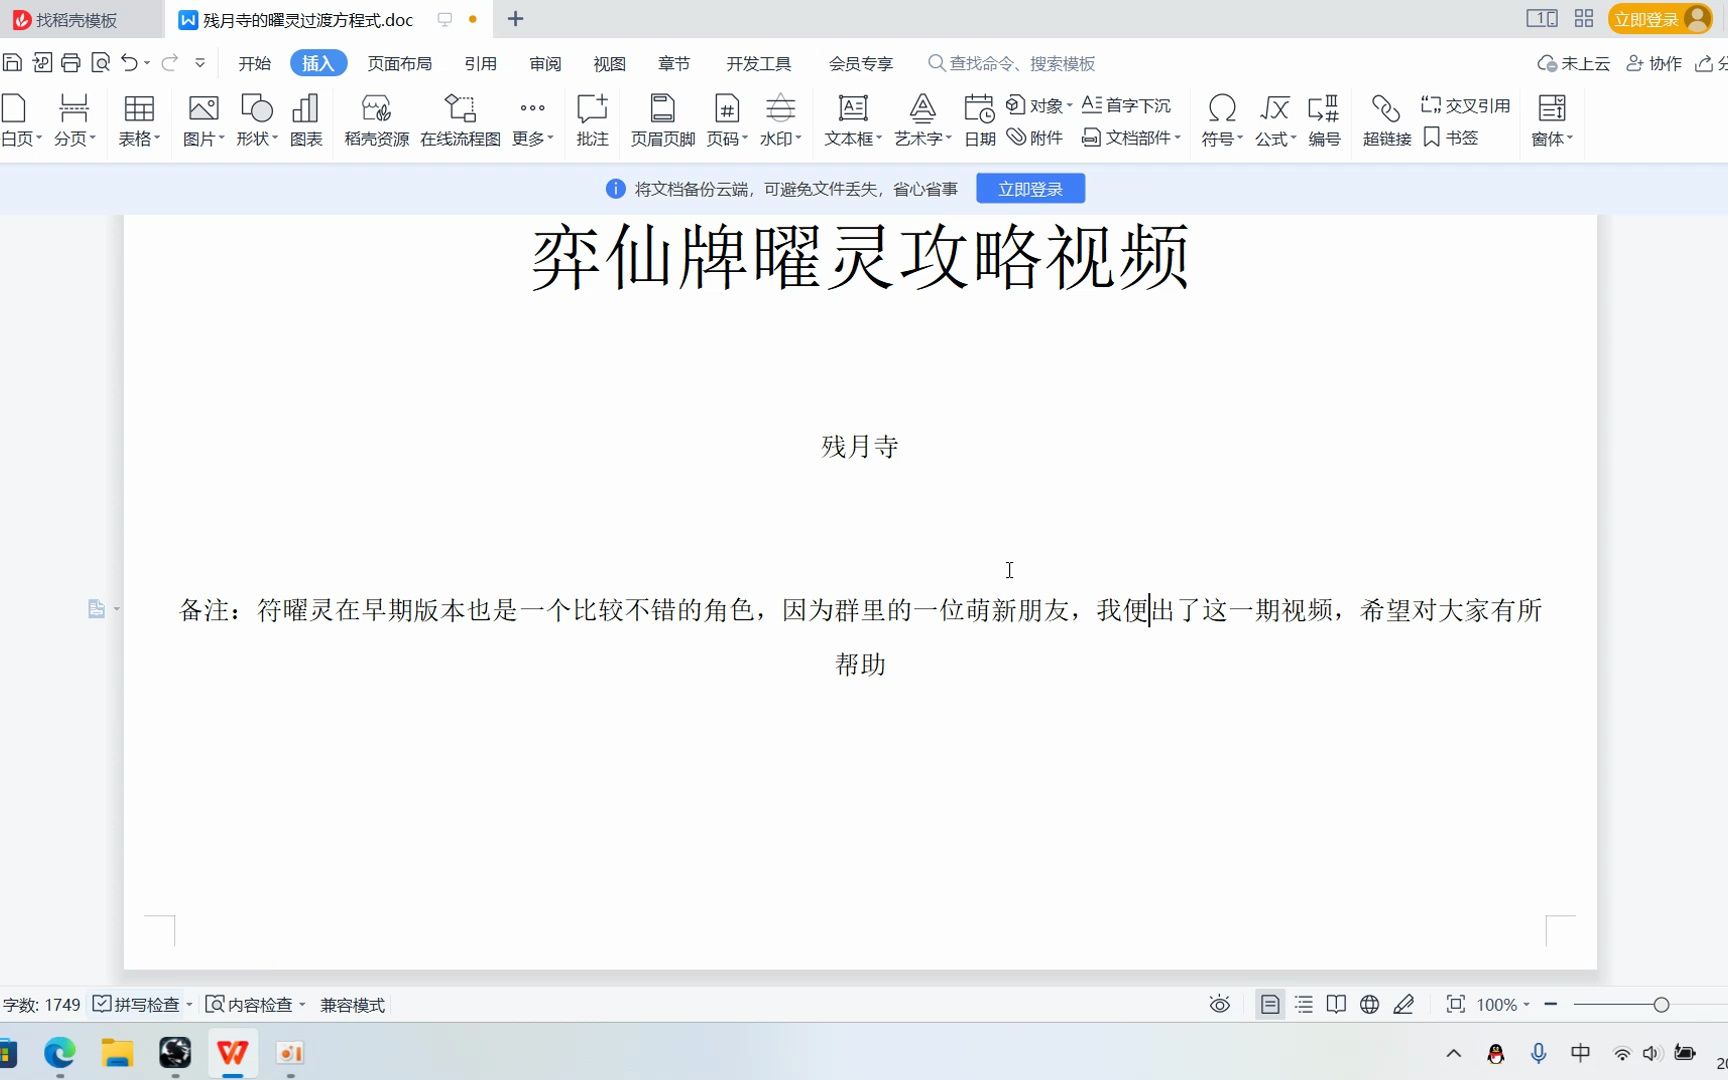Image resolution: width=1728 pixels, height=1080 pixels.
Task: Click blue 立即登录 button in banner
Action: (1030, 189)
